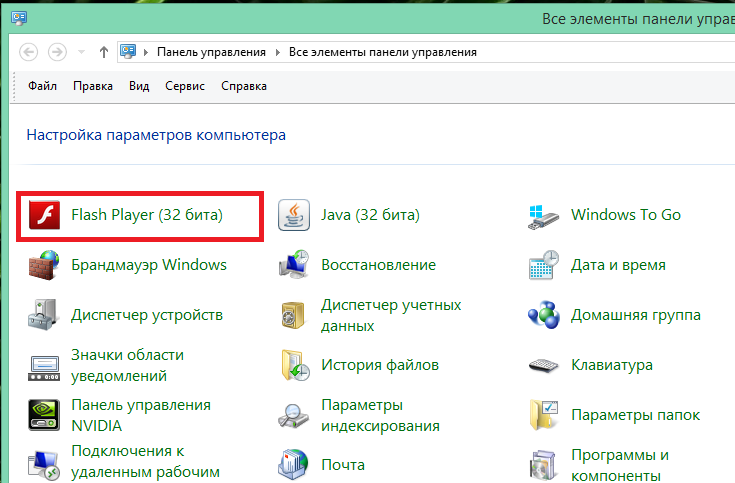Image resolution: width=735 pixels, height=483 pixels.
Task: Open Java (32 бита) link
Action: point(370,215)
